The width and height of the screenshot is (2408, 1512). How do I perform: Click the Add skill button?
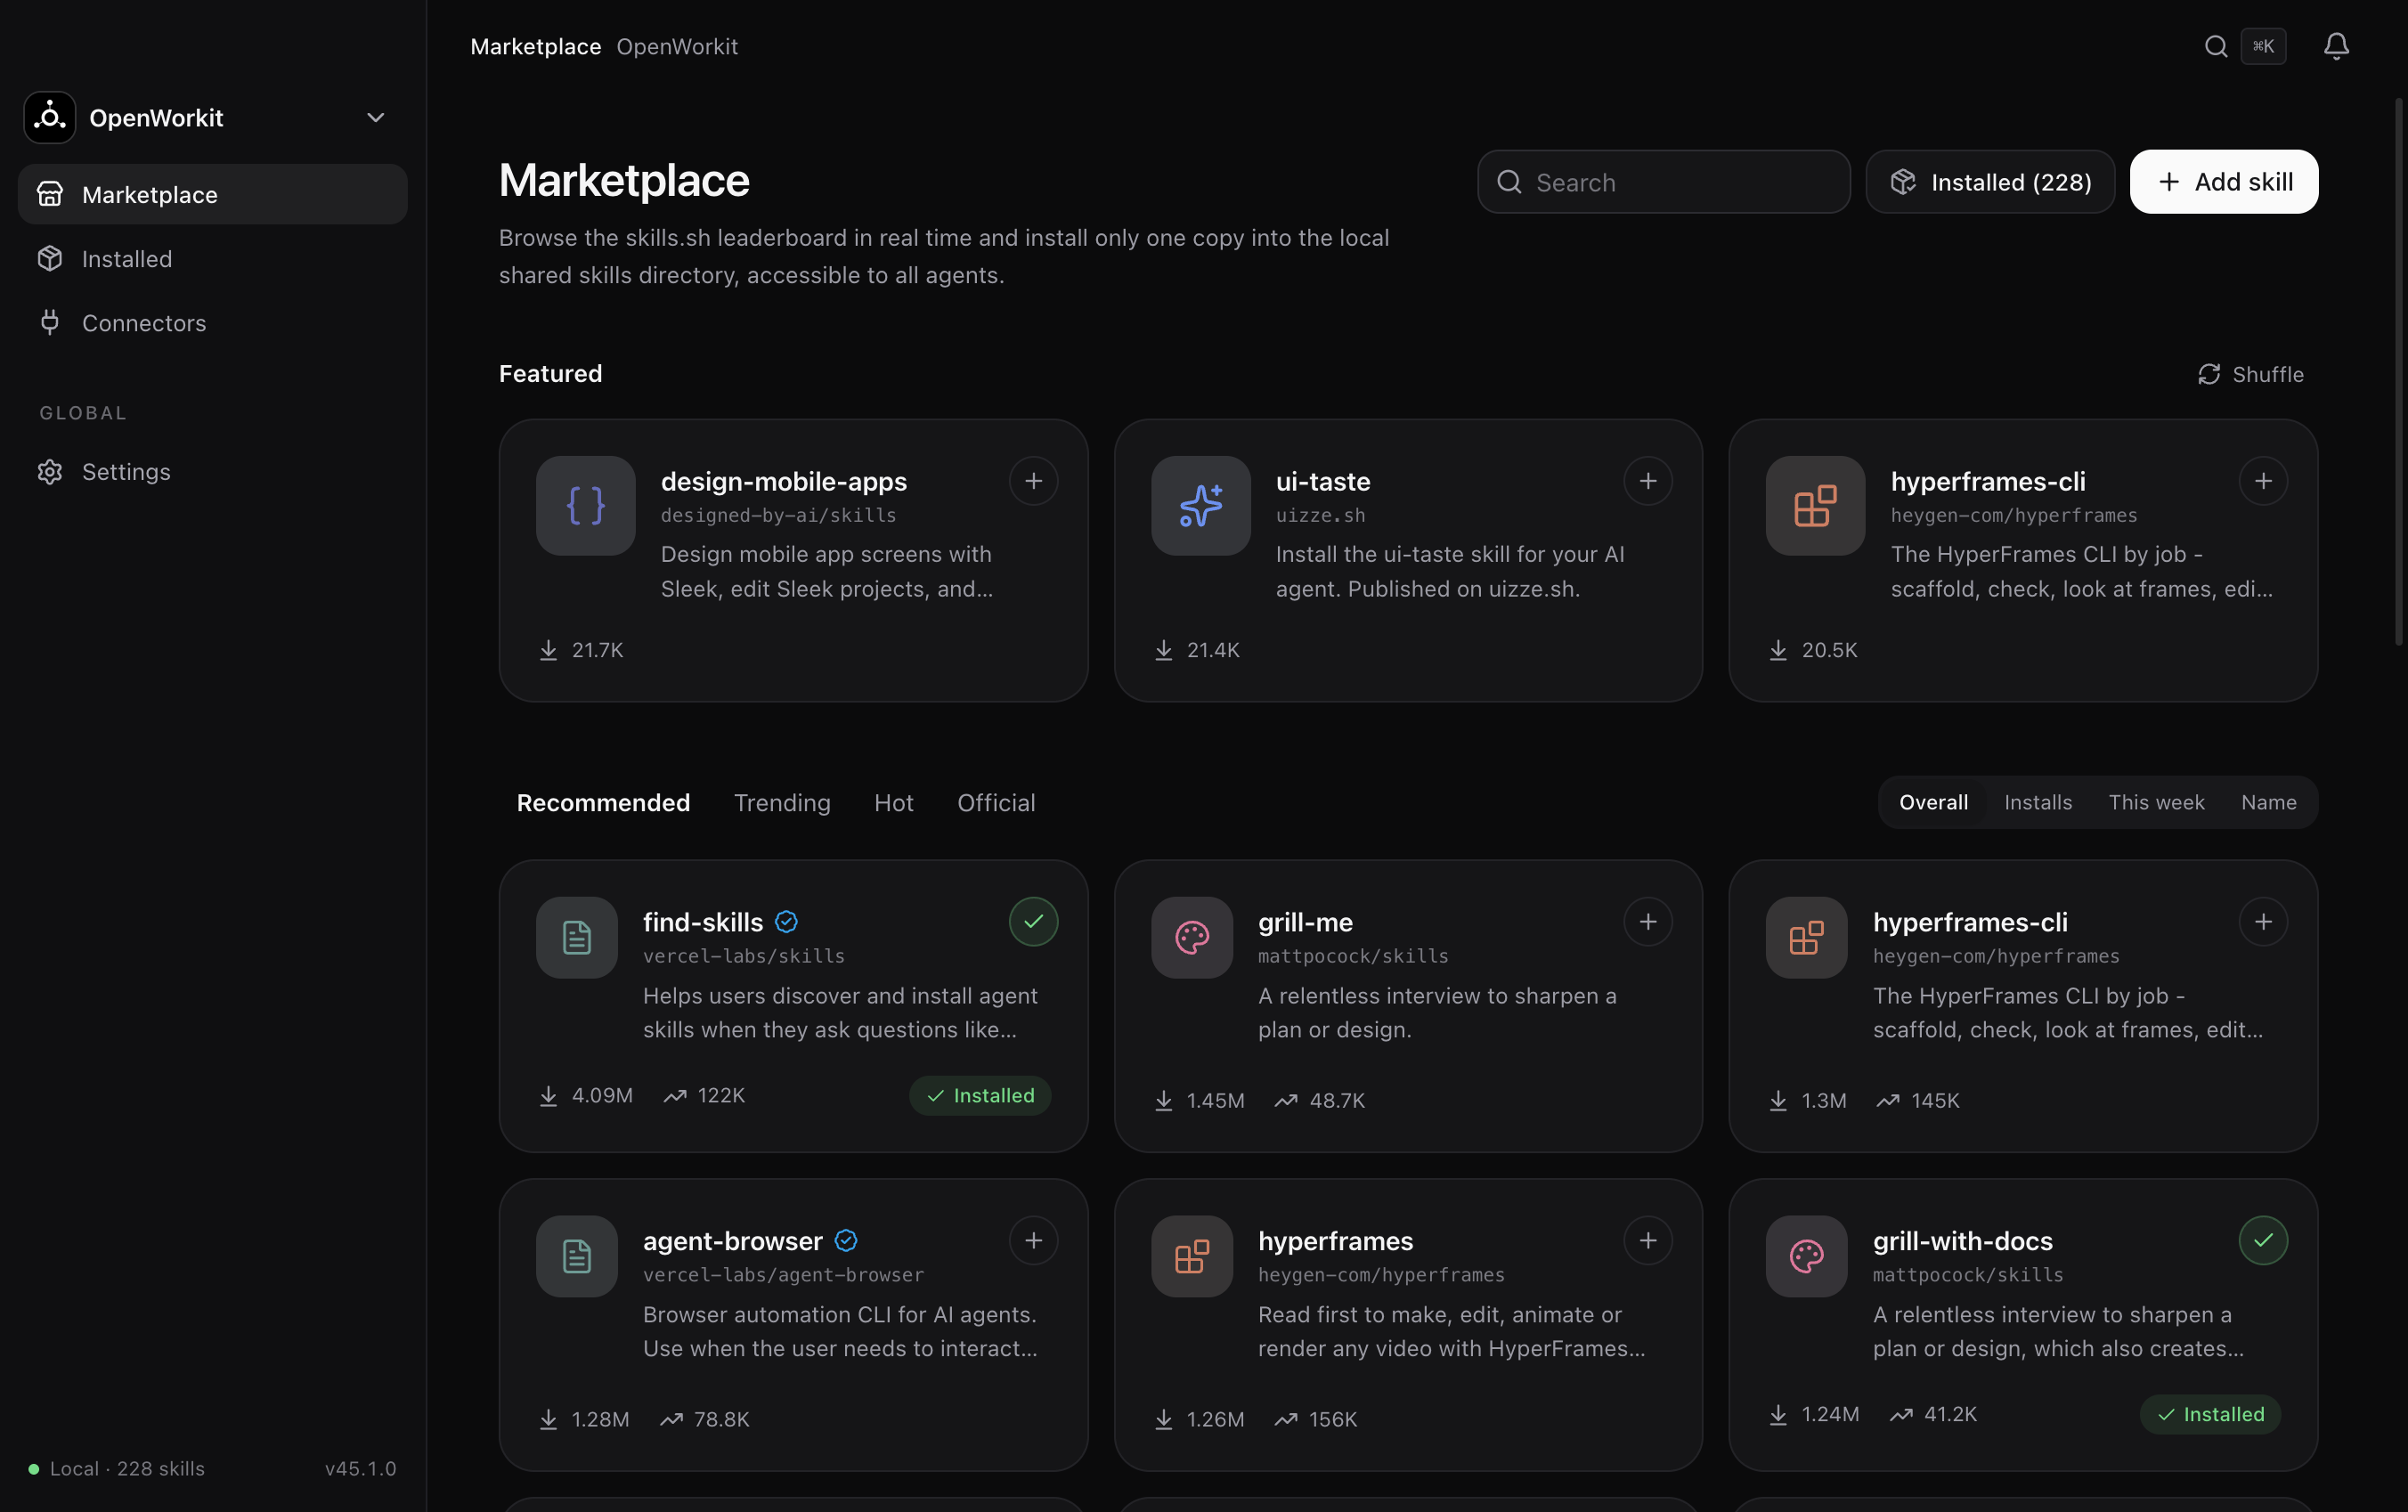2223,182
